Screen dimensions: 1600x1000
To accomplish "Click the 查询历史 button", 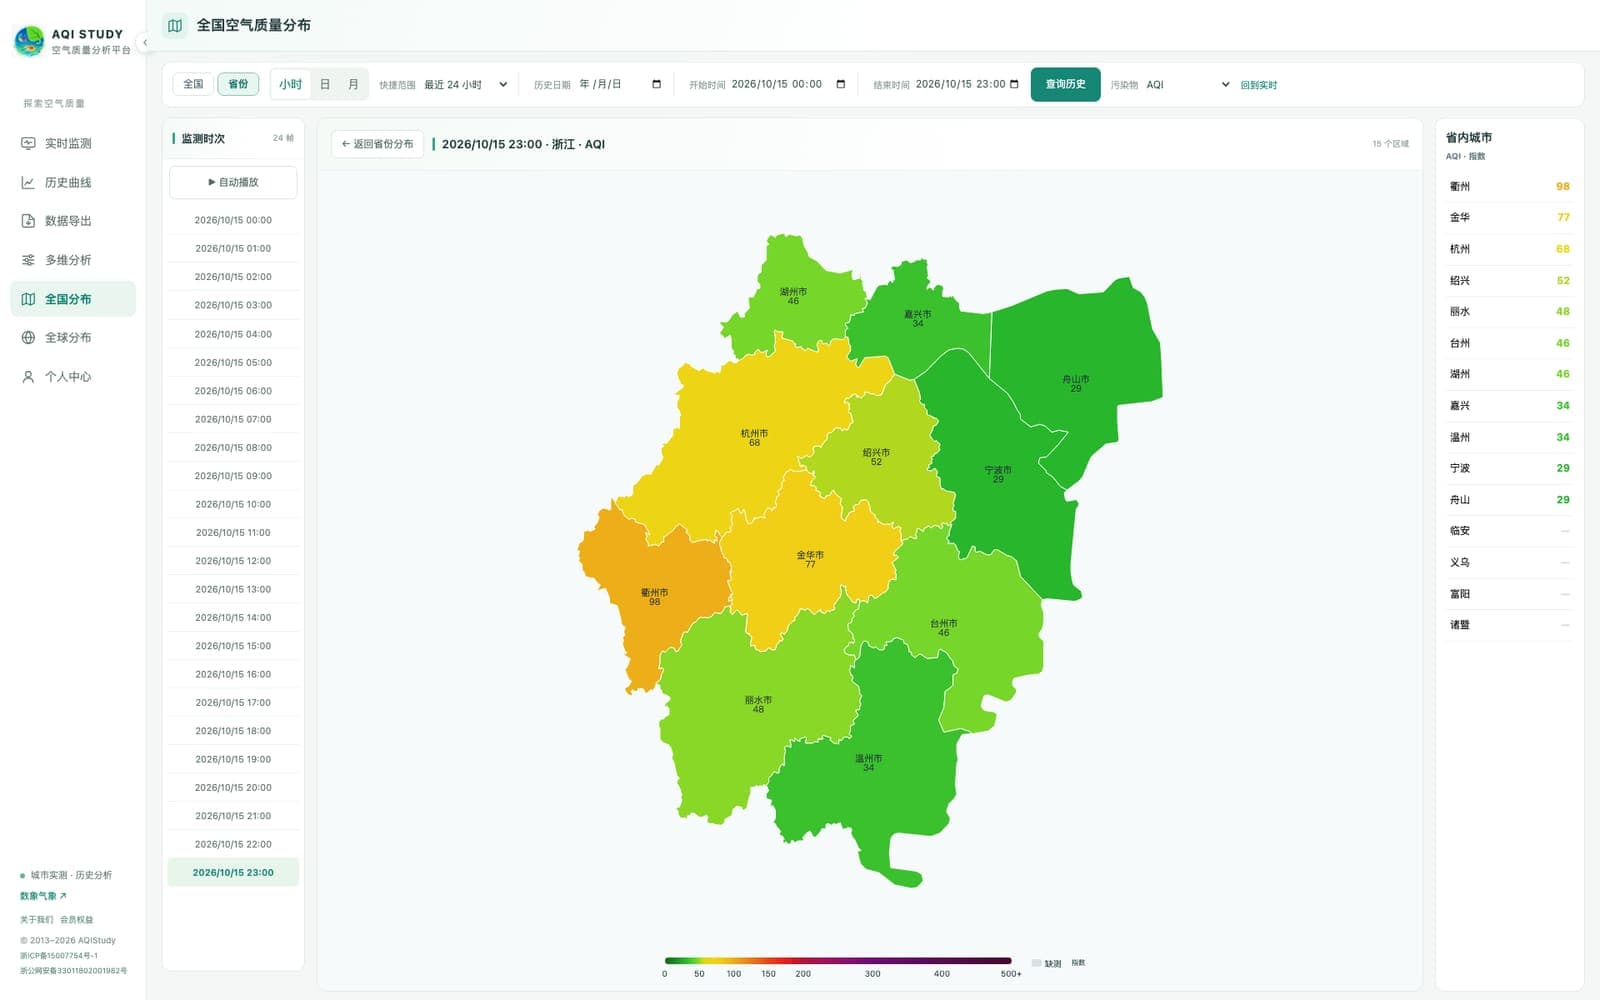I will pos(1065,84).
